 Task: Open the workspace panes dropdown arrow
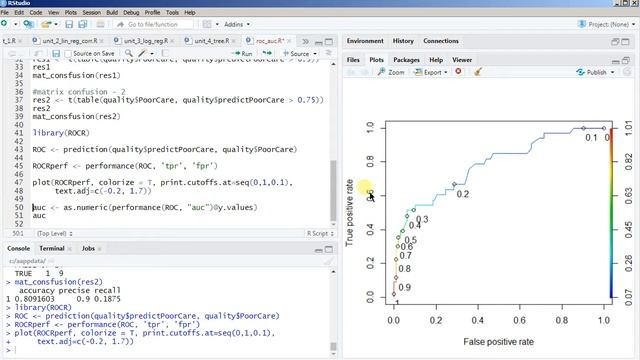click(217, 24)
